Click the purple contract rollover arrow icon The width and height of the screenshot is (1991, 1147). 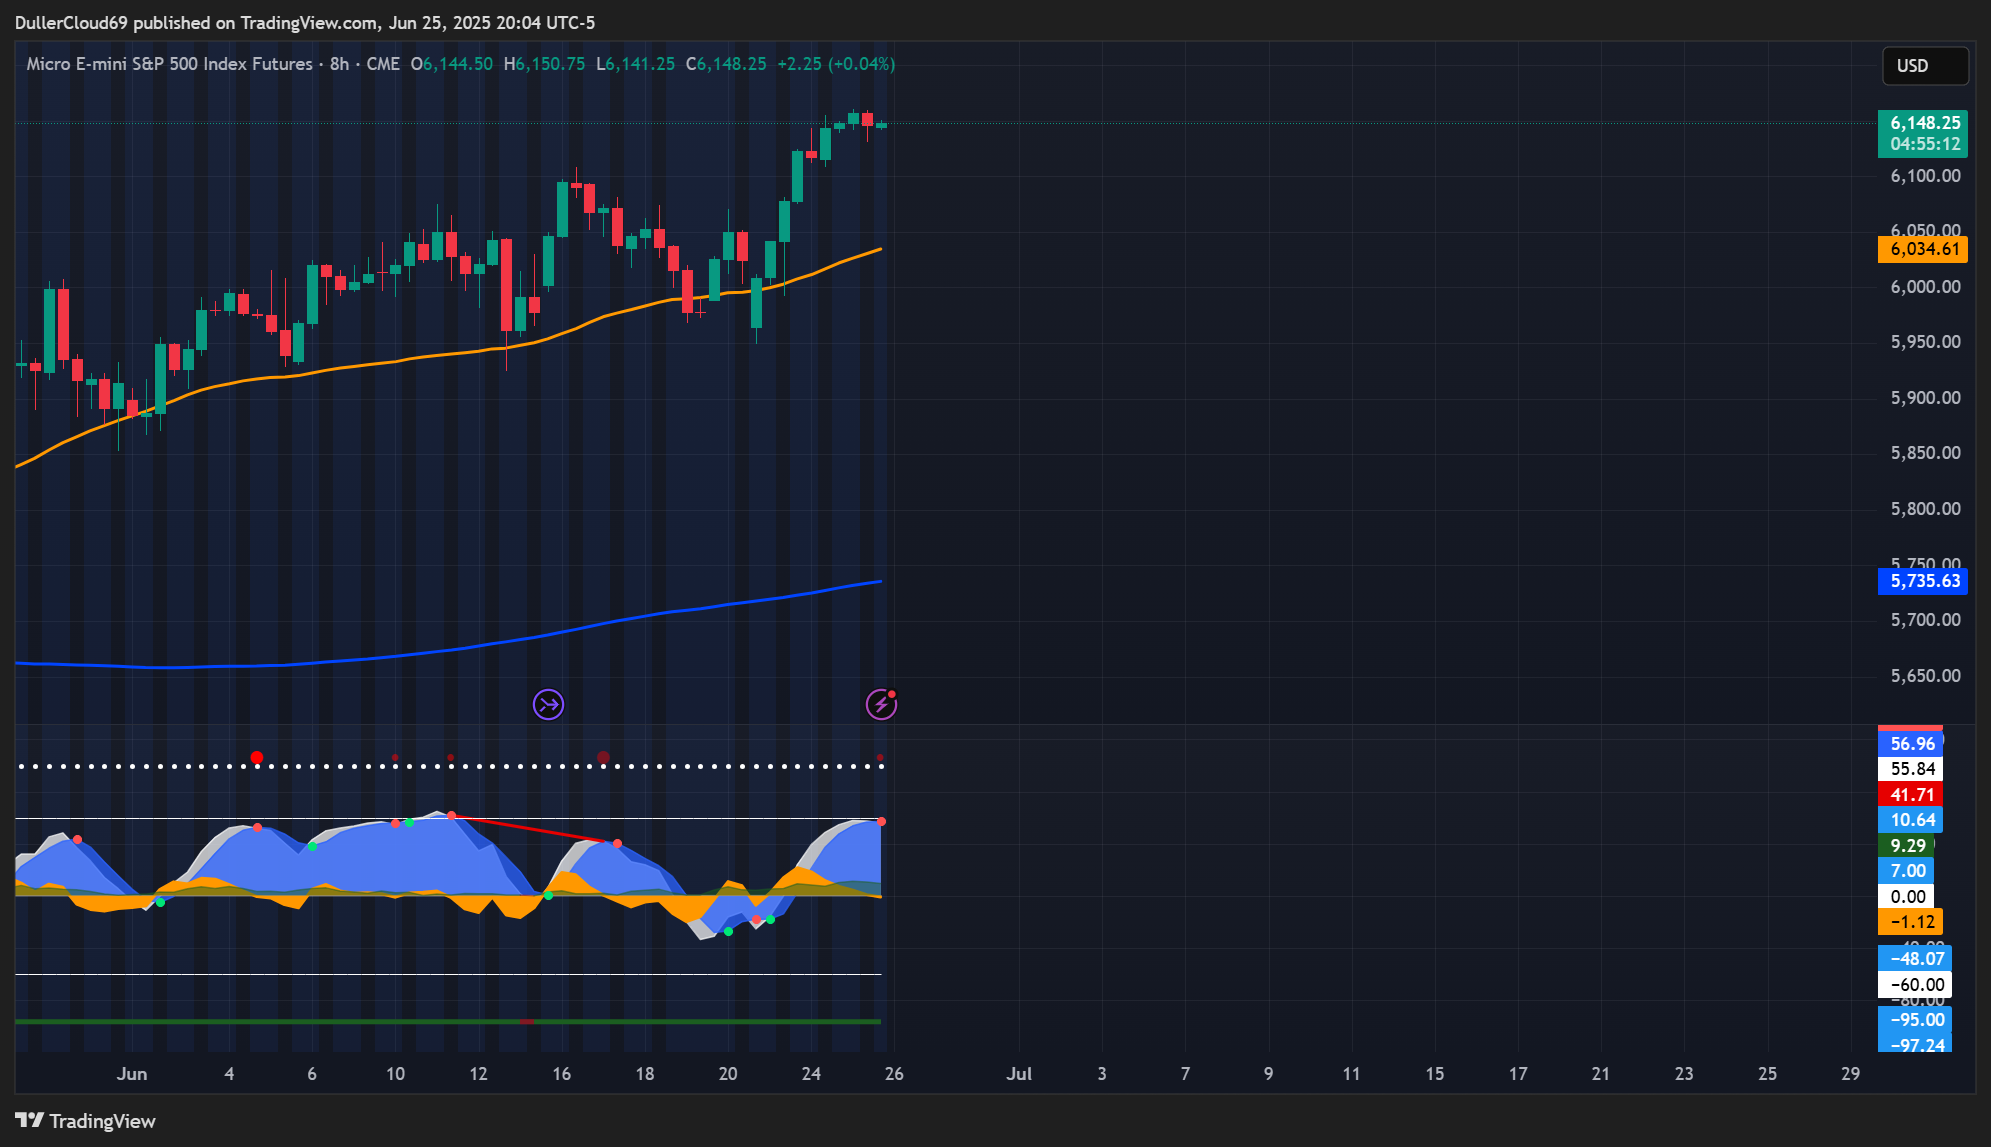548,705
